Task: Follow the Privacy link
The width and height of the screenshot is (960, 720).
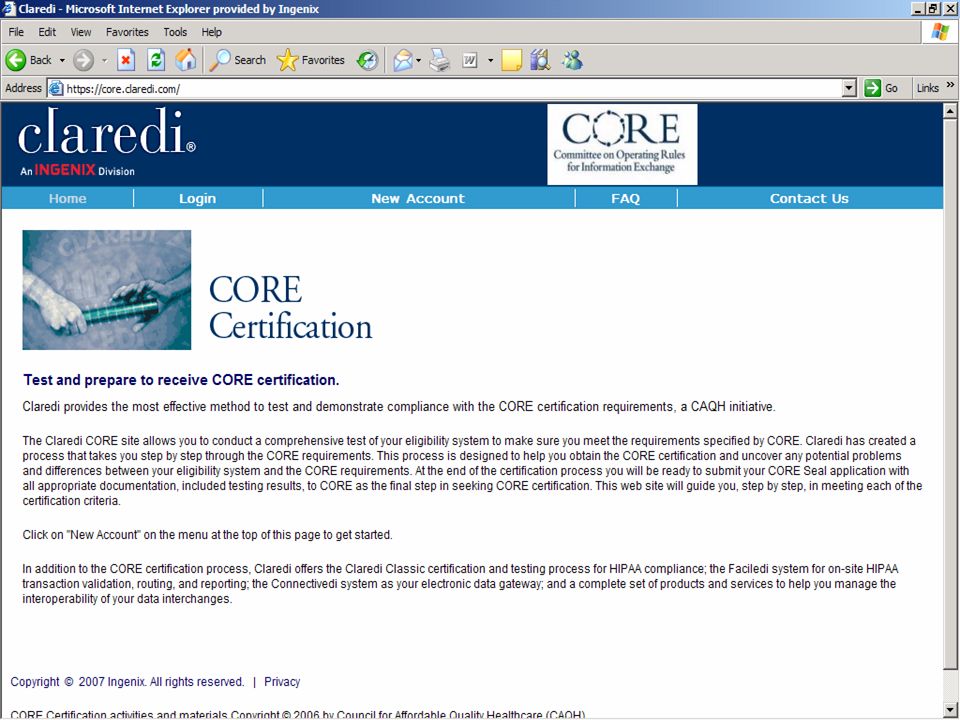Action: [282, 681]
